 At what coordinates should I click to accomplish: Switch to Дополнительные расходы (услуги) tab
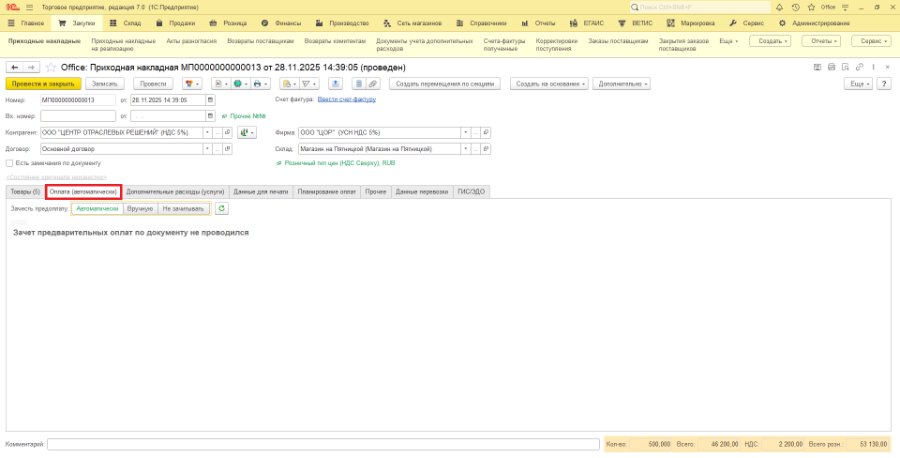click(175, 192)
